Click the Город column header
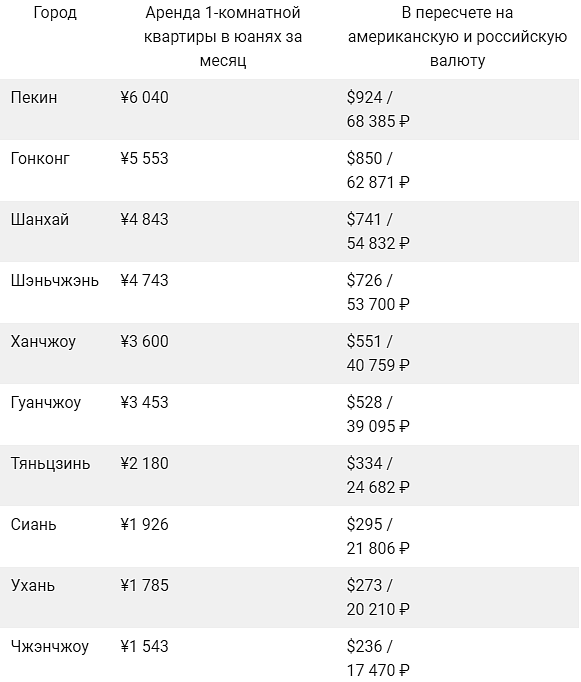Image resolution: width=581 pixels, height=682 pixels. (x=55, y=13)
